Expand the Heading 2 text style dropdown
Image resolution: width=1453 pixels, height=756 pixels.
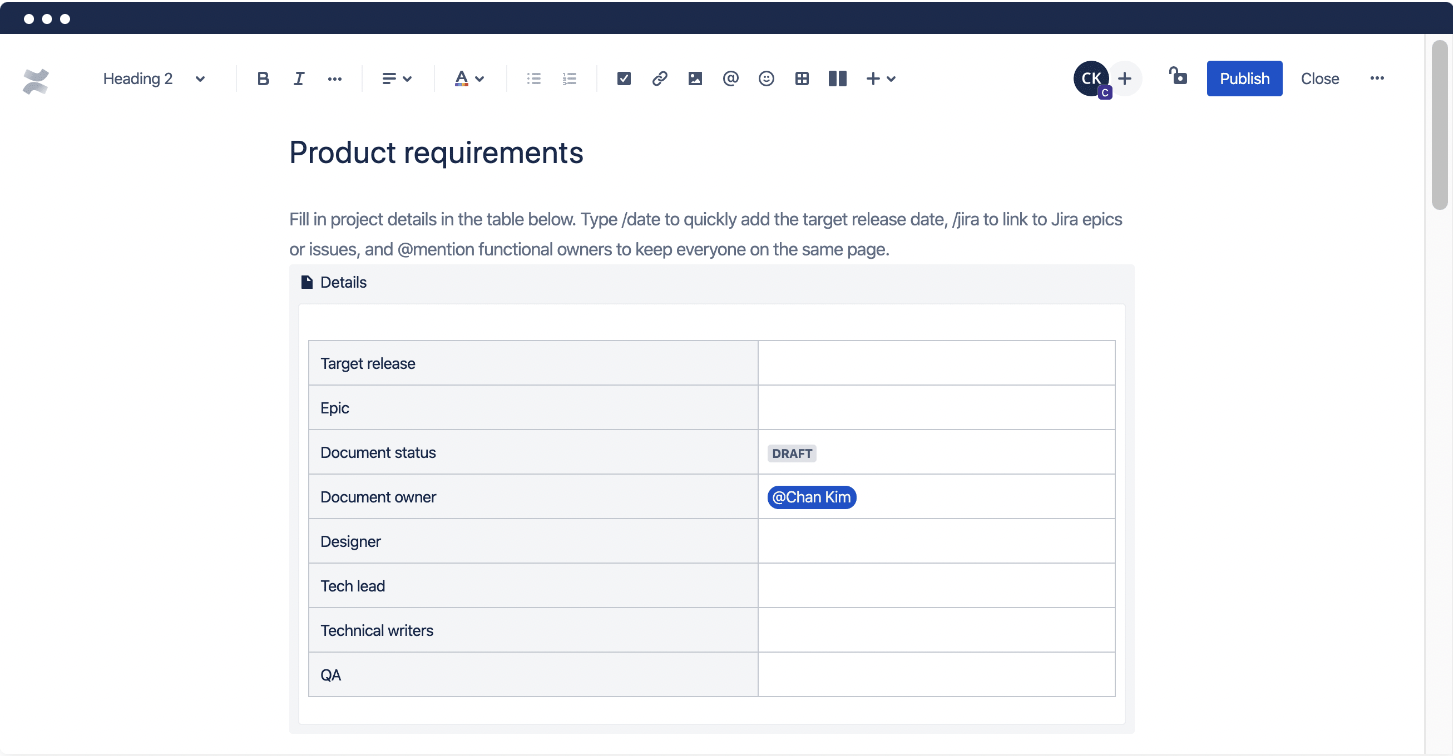(x=155, y=79)
